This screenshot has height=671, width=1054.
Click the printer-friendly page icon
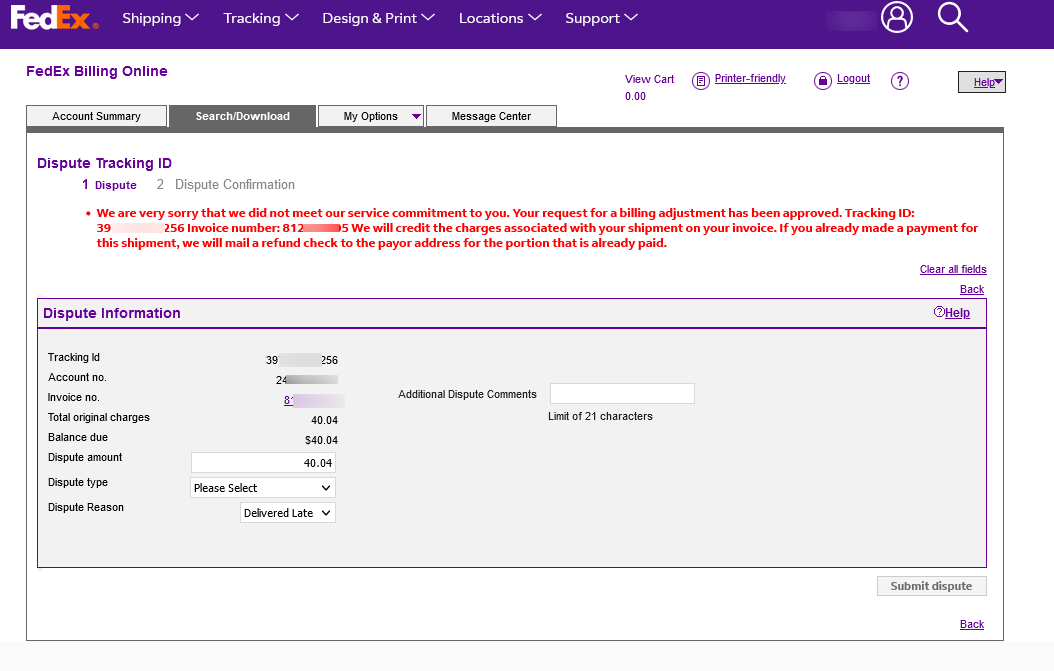click(700, 81)
